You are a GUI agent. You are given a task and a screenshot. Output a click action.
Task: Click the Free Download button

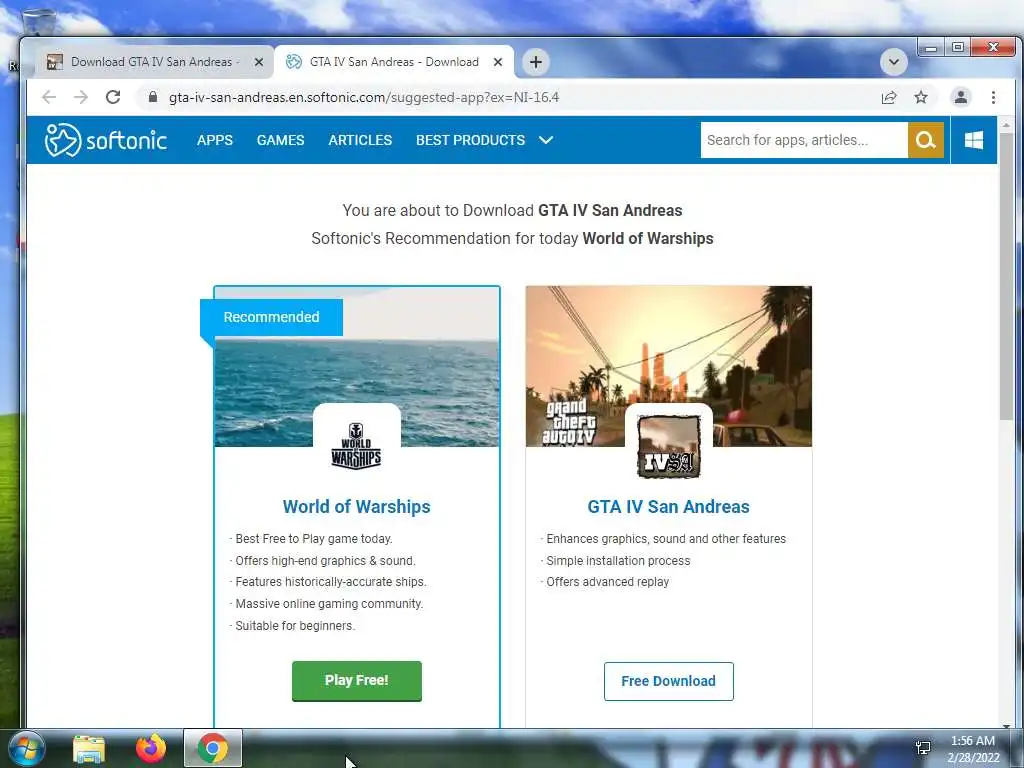tap(668, 681)
